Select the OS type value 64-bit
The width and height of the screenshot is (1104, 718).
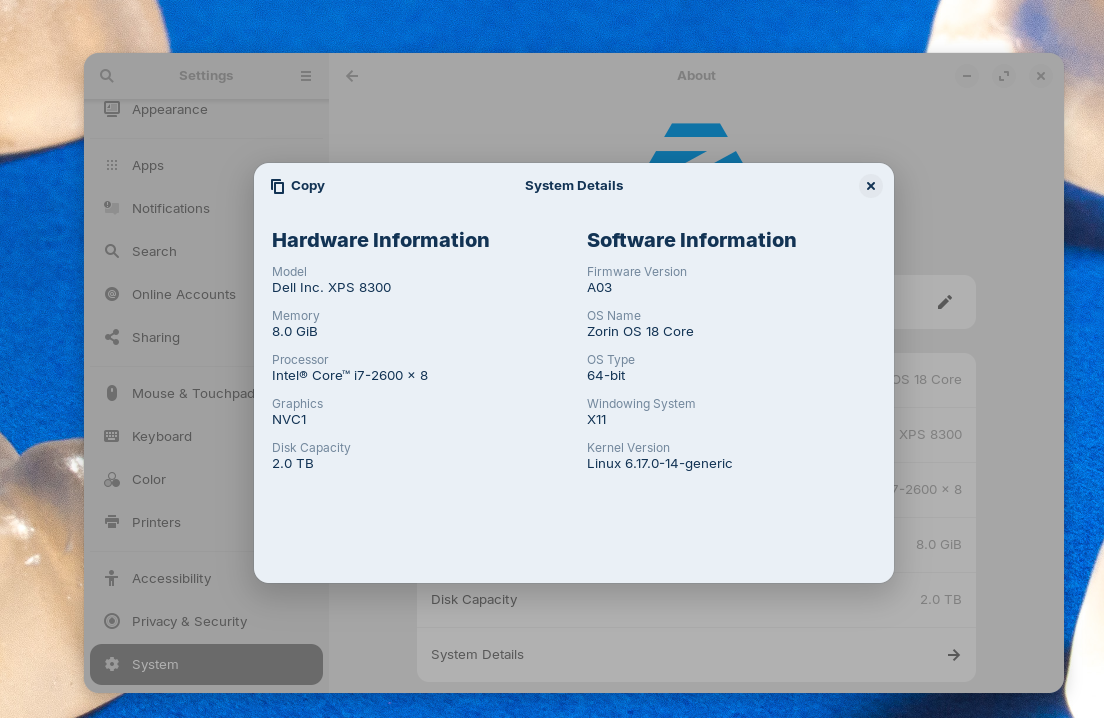[606, 375]
